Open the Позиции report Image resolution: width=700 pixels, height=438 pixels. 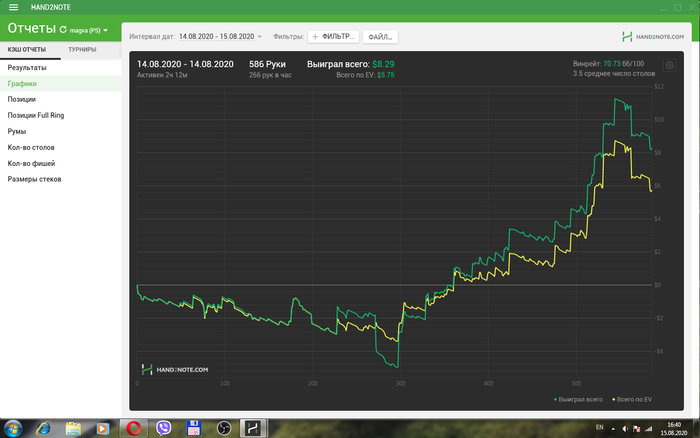[x=61, y=99]
